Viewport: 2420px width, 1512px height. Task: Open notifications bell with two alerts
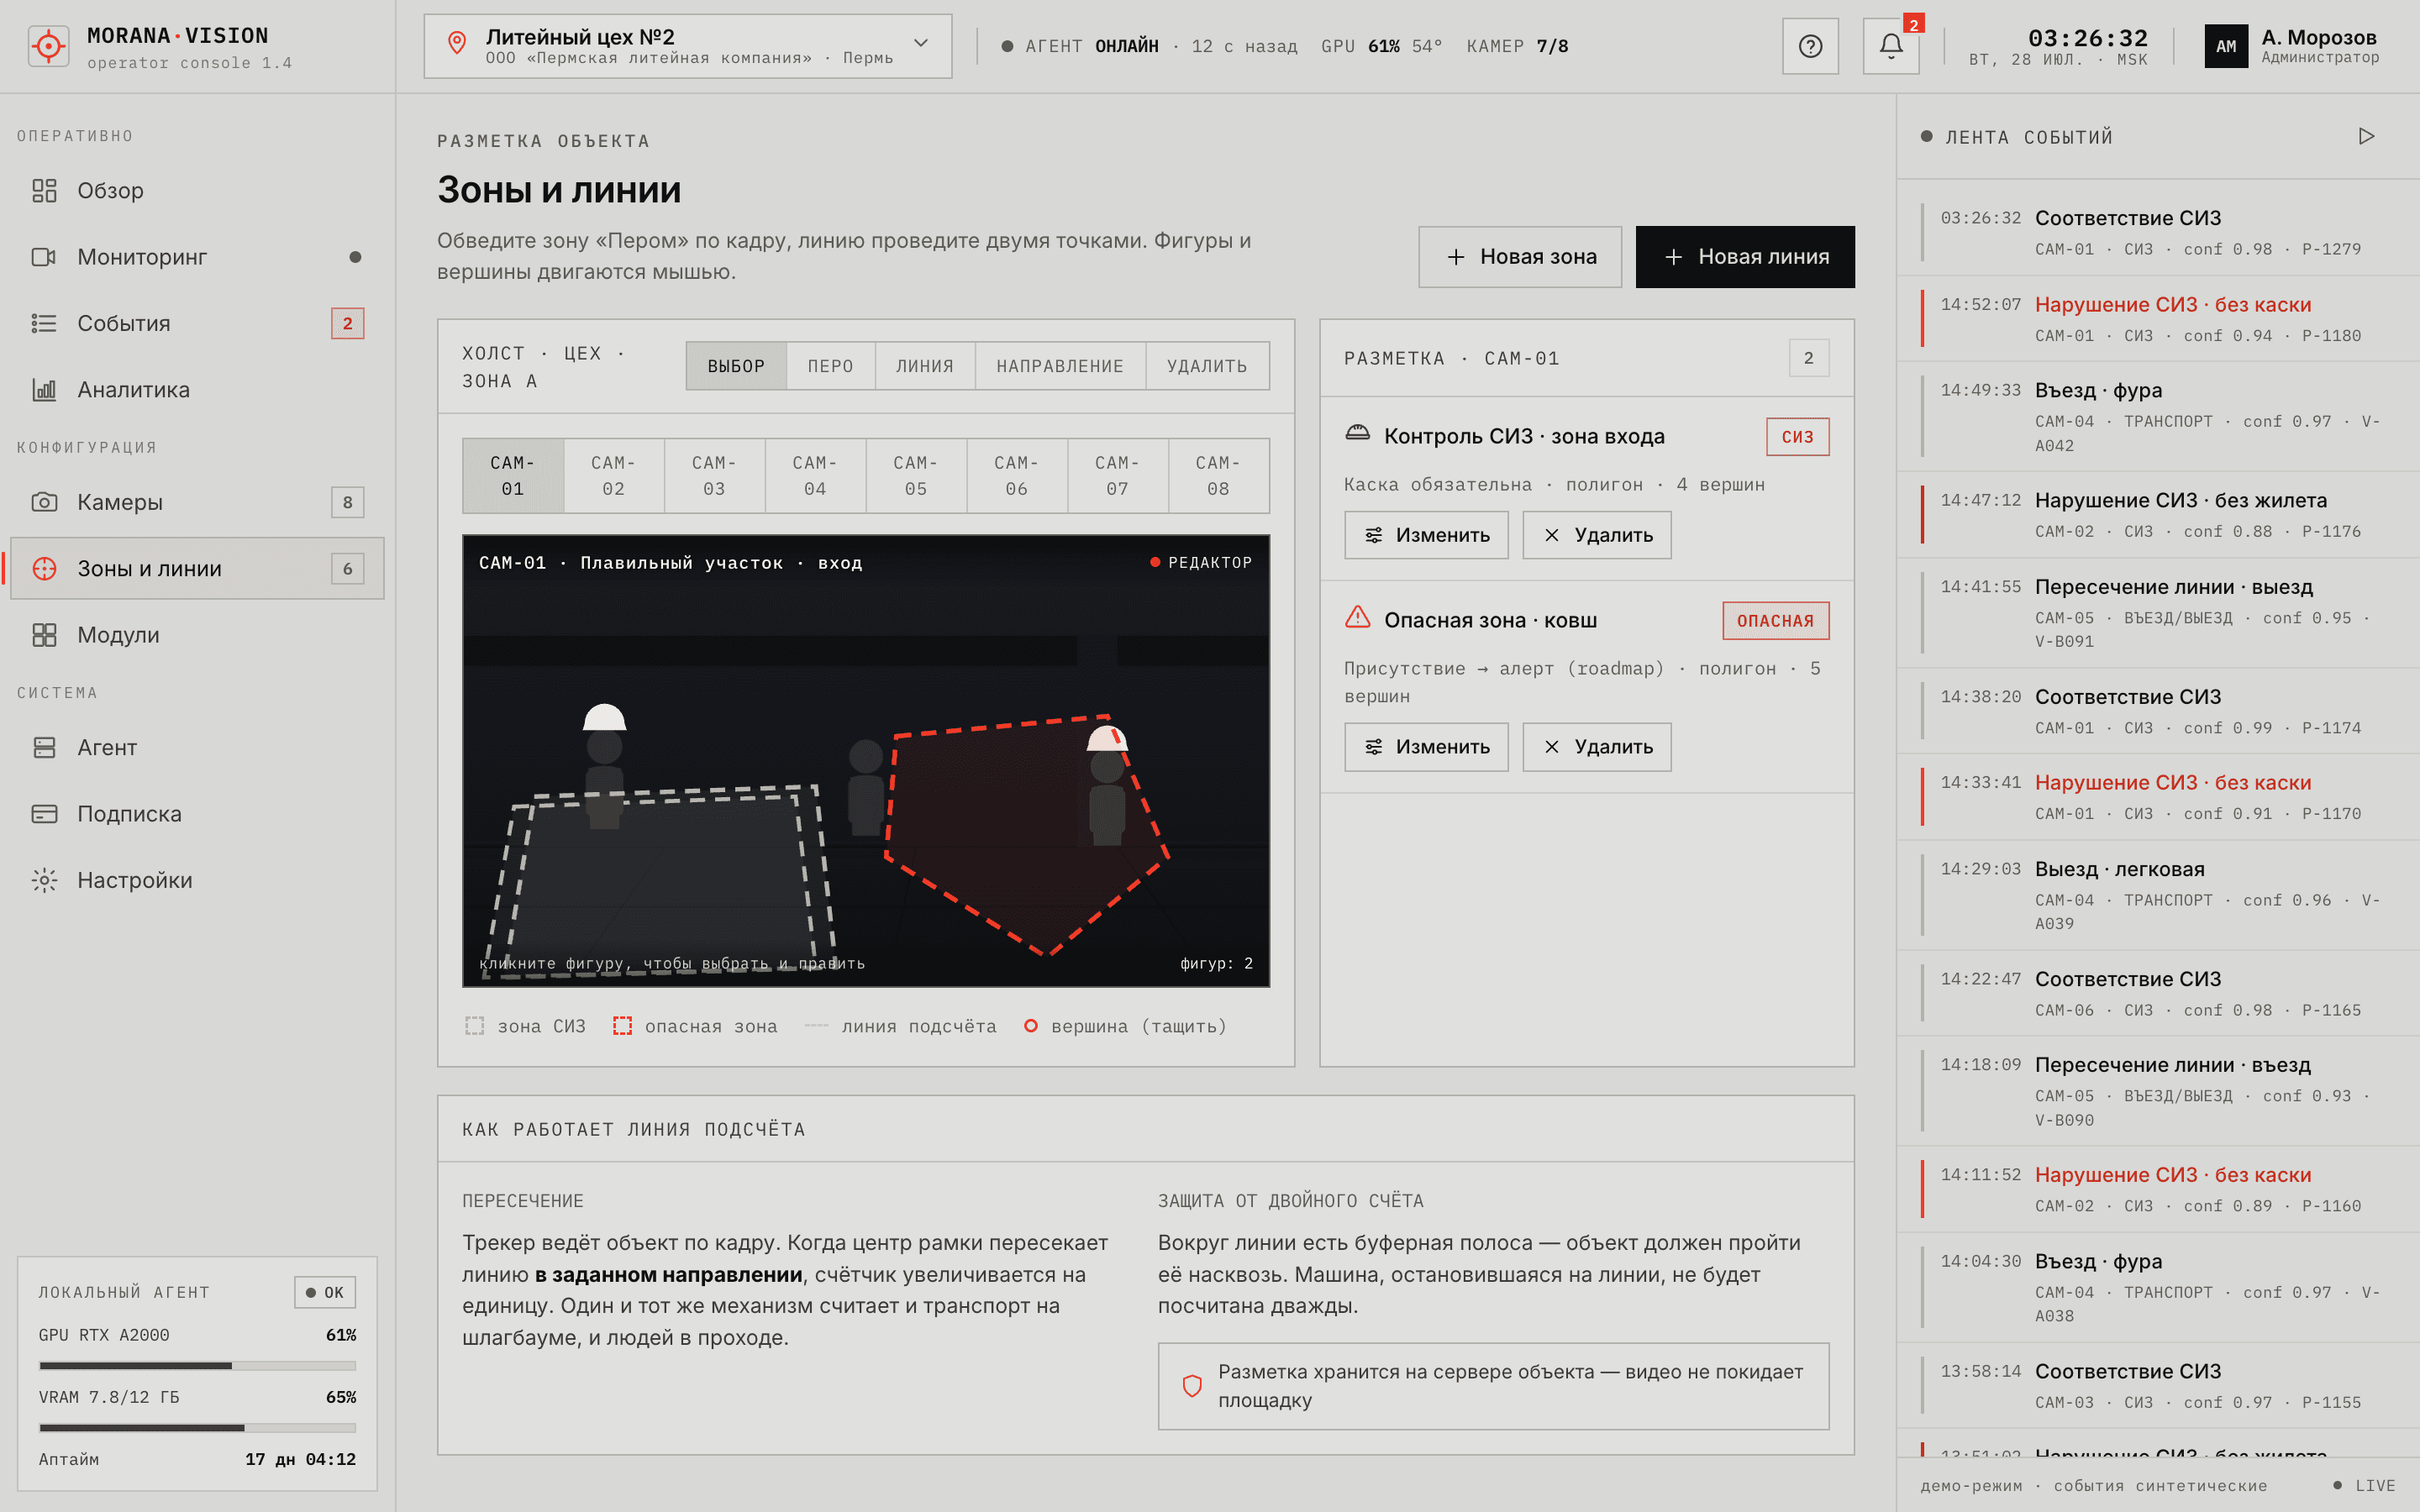click(1891, 46)
